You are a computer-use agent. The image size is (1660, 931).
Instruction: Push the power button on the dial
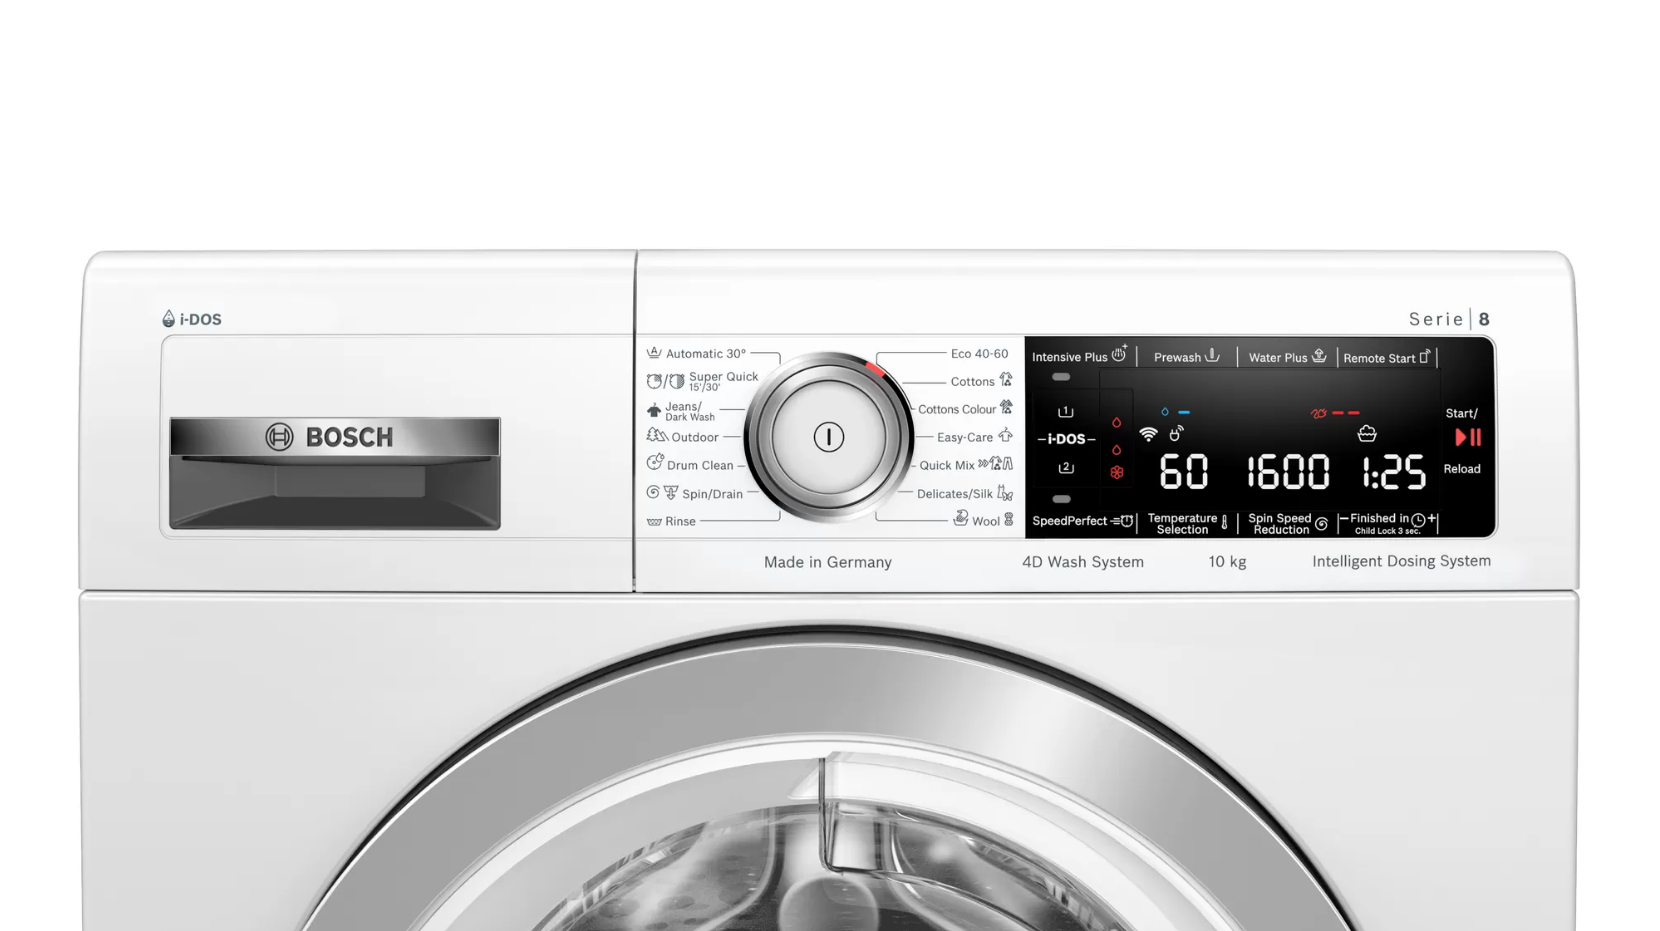pos(828,437)
